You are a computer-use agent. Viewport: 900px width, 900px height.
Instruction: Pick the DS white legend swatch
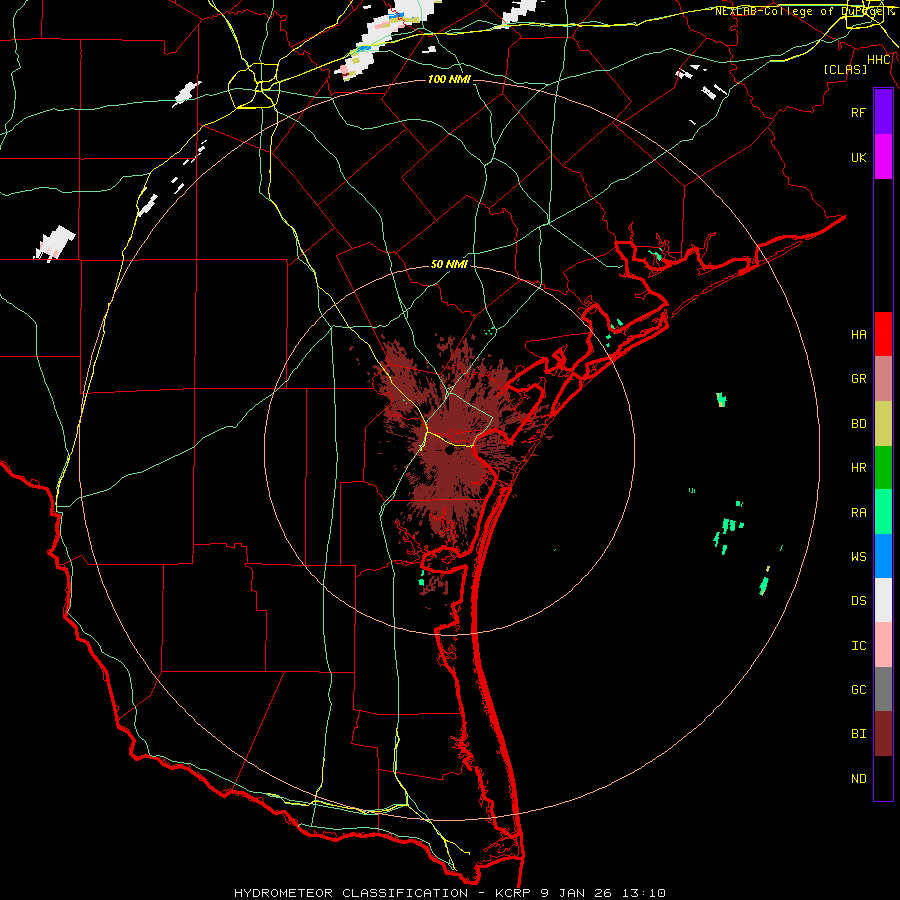click(x=883, y=600)
